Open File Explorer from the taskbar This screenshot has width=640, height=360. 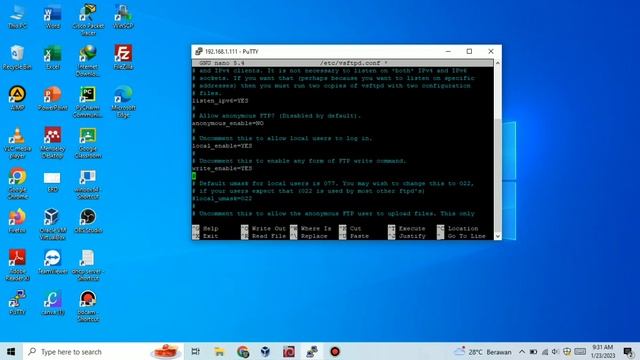tap(219, 351)
